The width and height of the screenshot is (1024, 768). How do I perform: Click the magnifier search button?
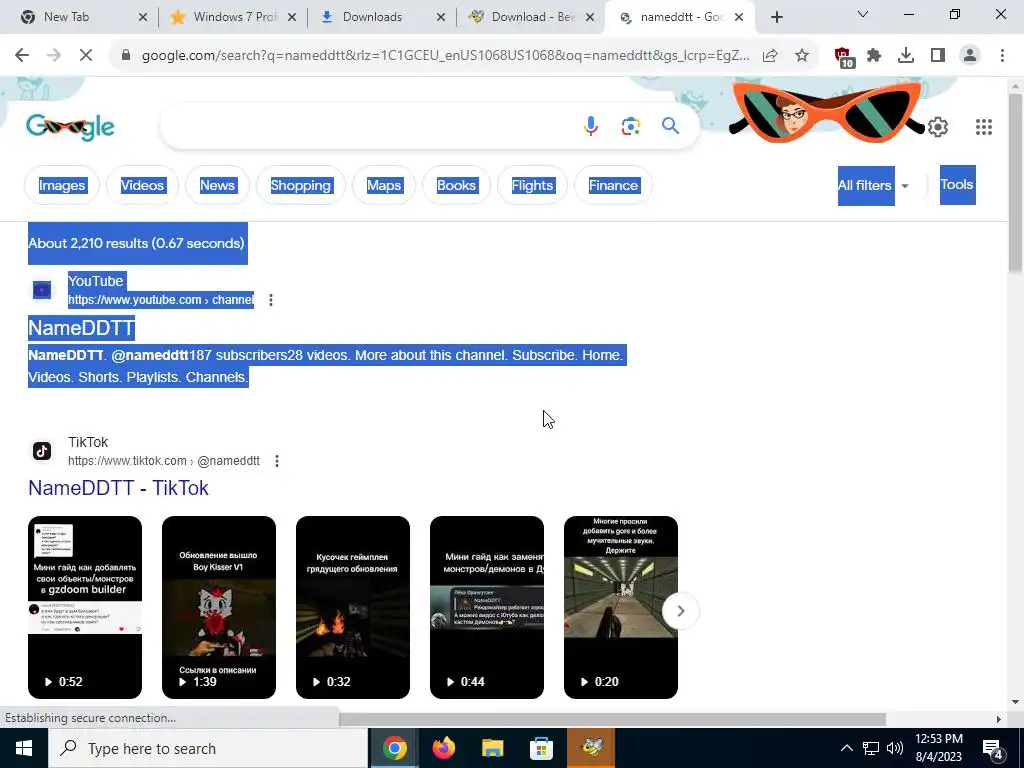(670, 125)
